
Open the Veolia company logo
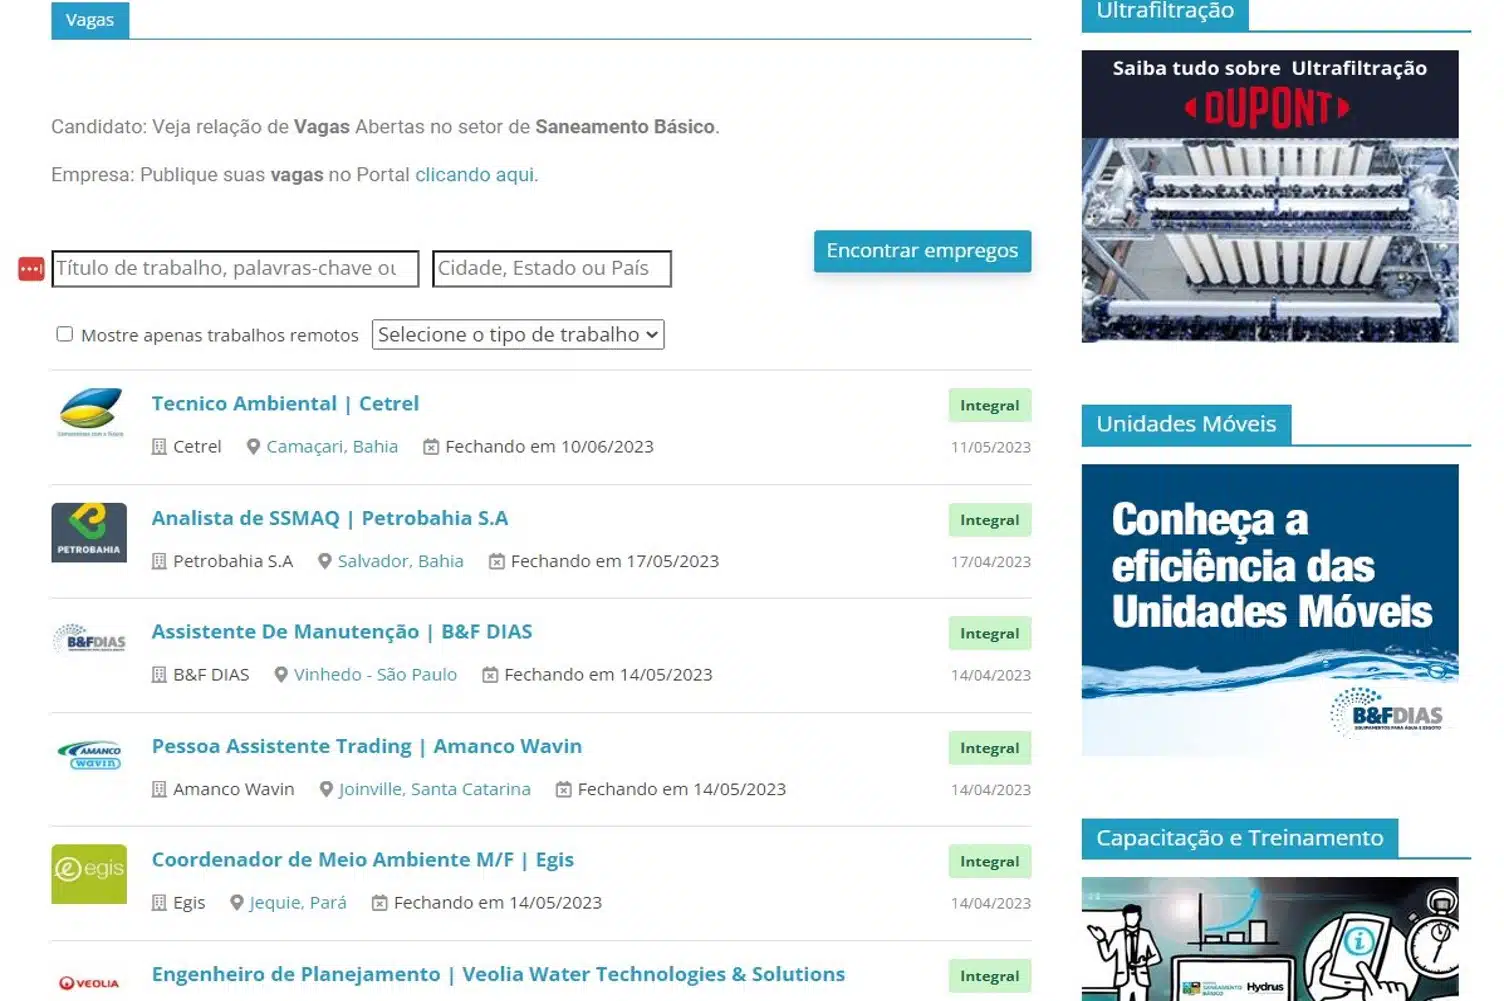(89, 983)
